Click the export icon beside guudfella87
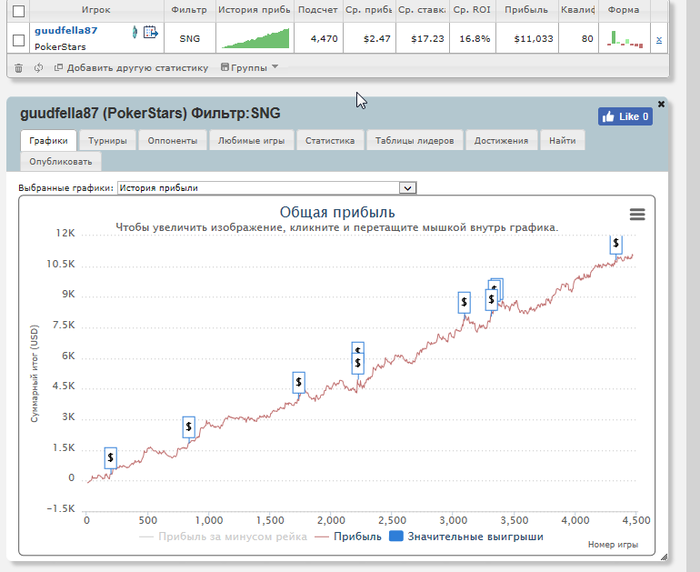Screen dimensions: 700x572 (150, 32)
